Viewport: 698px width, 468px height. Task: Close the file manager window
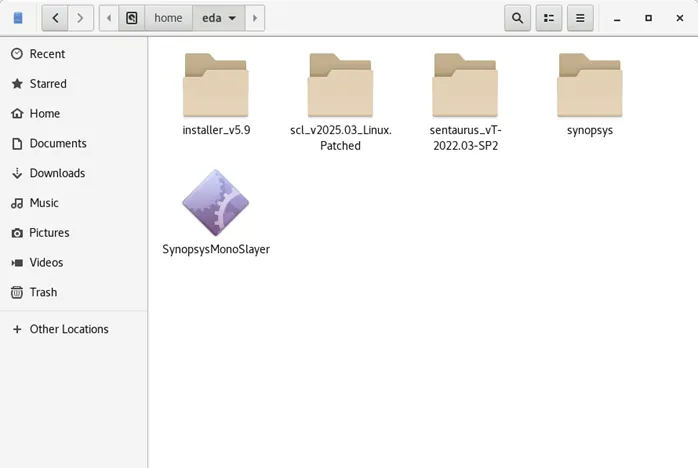pos(680,18)
